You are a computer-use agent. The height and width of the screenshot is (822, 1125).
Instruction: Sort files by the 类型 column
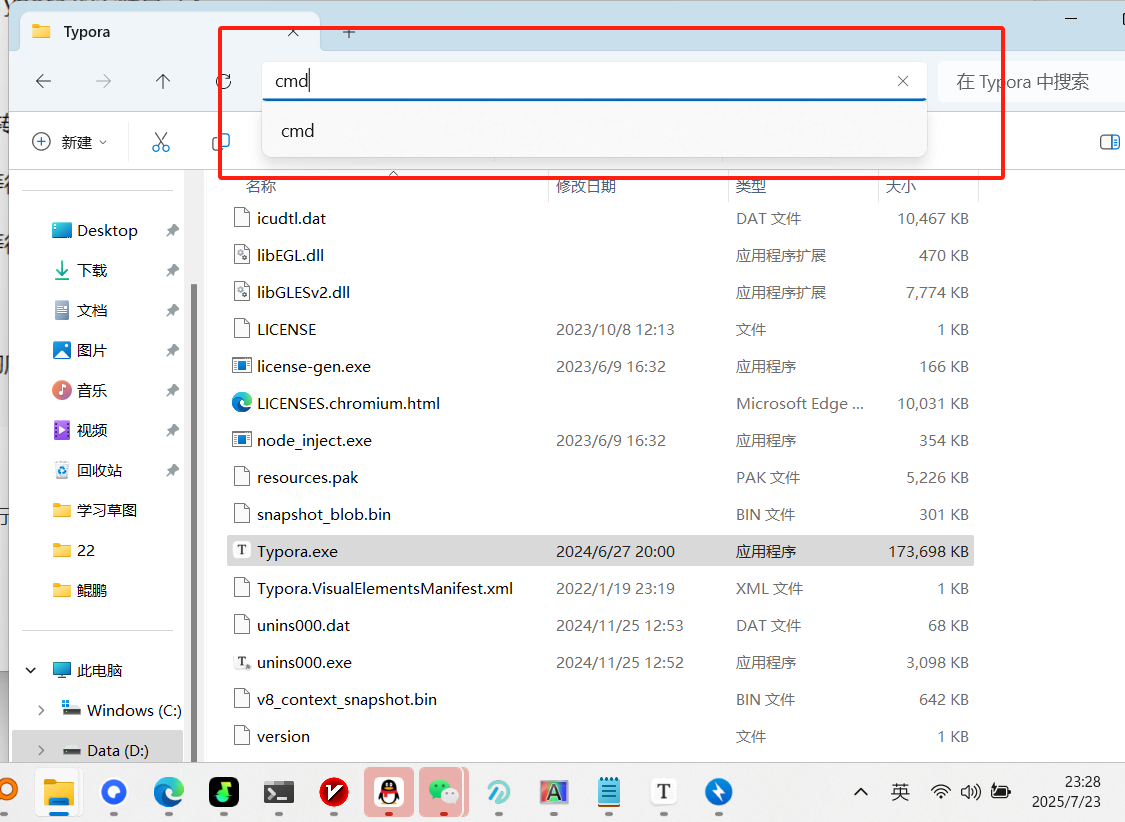coord(751,186)
